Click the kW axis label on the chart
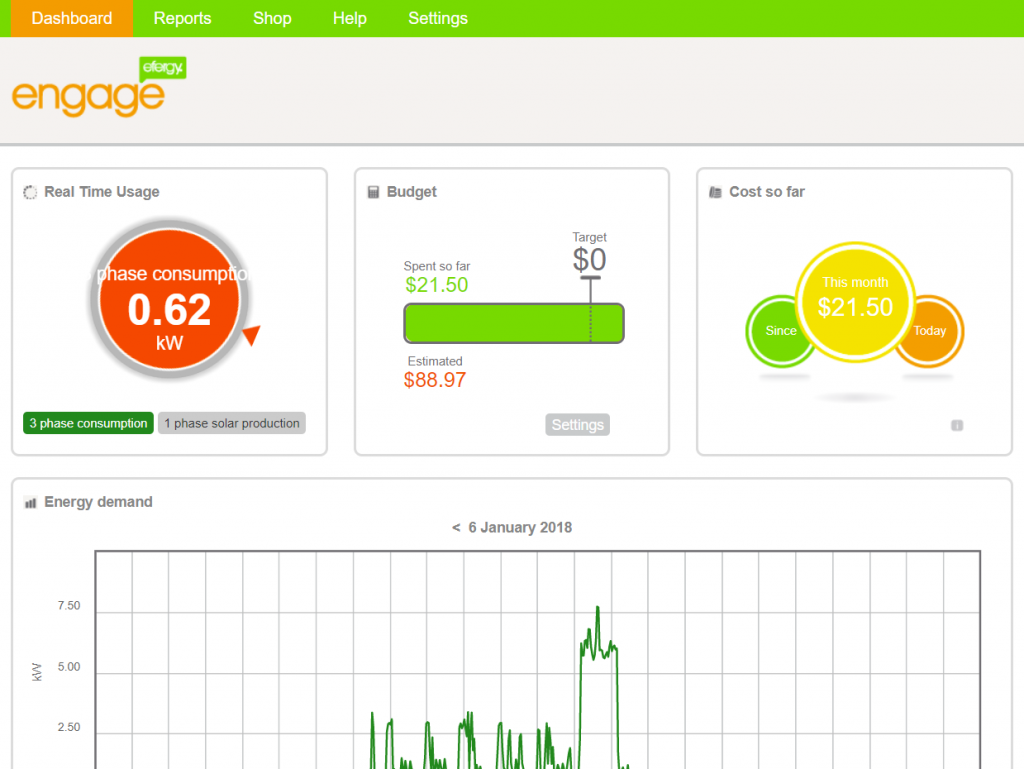The height and width of the screenshot is (769, 1024). point(37,672)
